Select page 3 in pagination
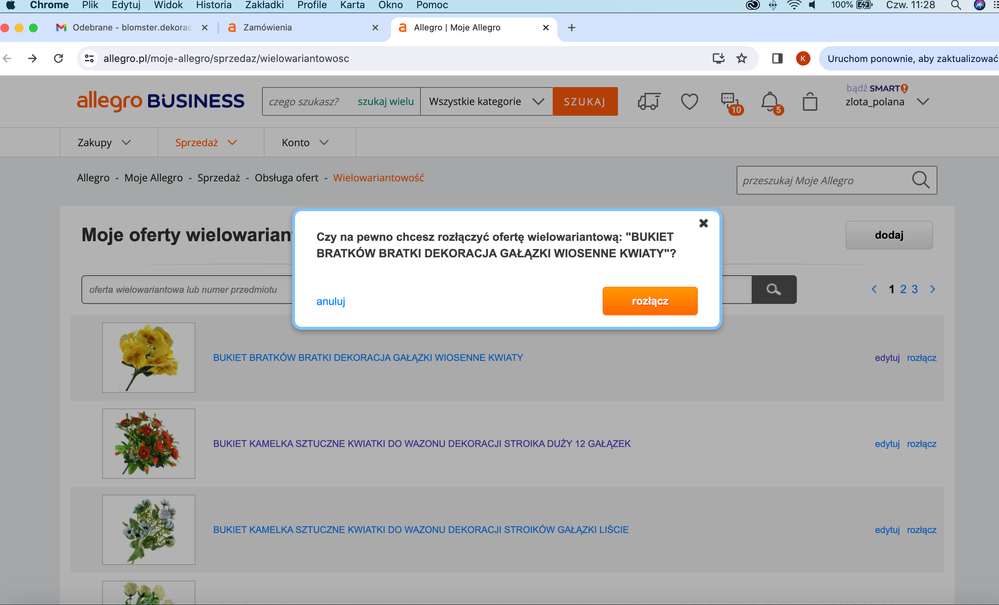 [x=914, y=289]
